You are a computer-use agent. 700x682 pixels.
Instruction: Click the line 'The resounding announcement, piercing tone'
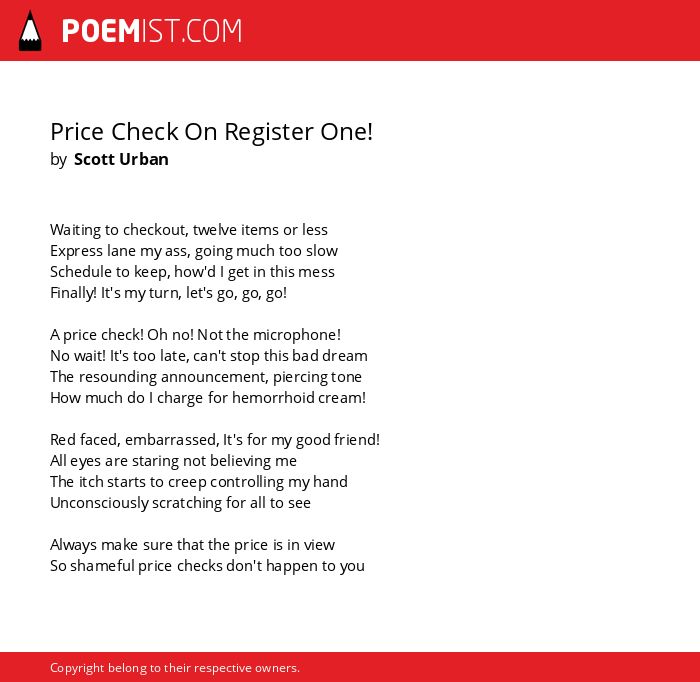(206, 377)
